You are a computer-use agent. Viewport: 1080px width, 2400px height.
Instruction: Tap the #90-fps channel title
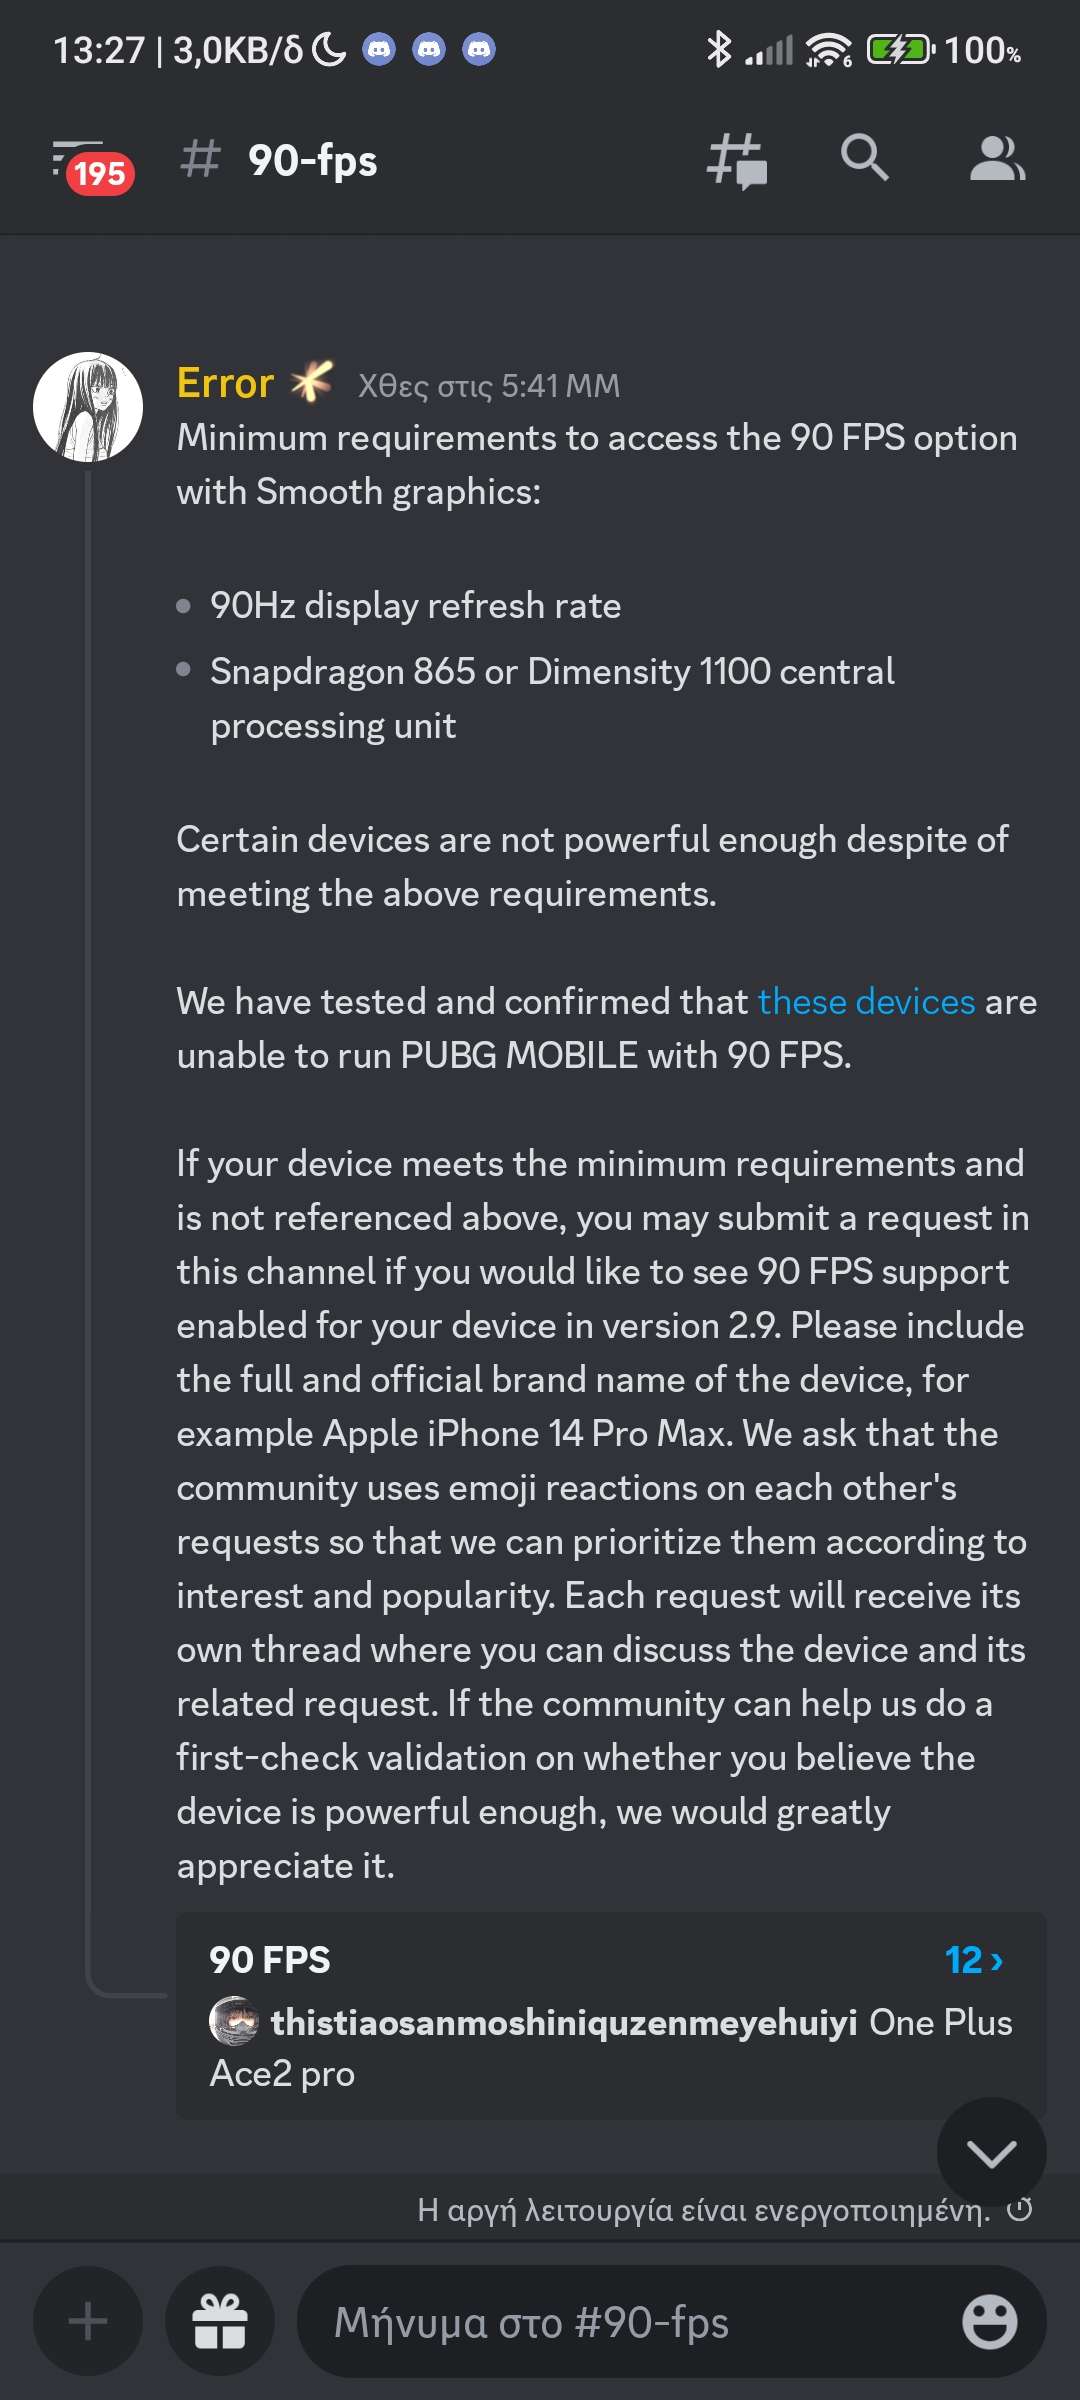310,161
